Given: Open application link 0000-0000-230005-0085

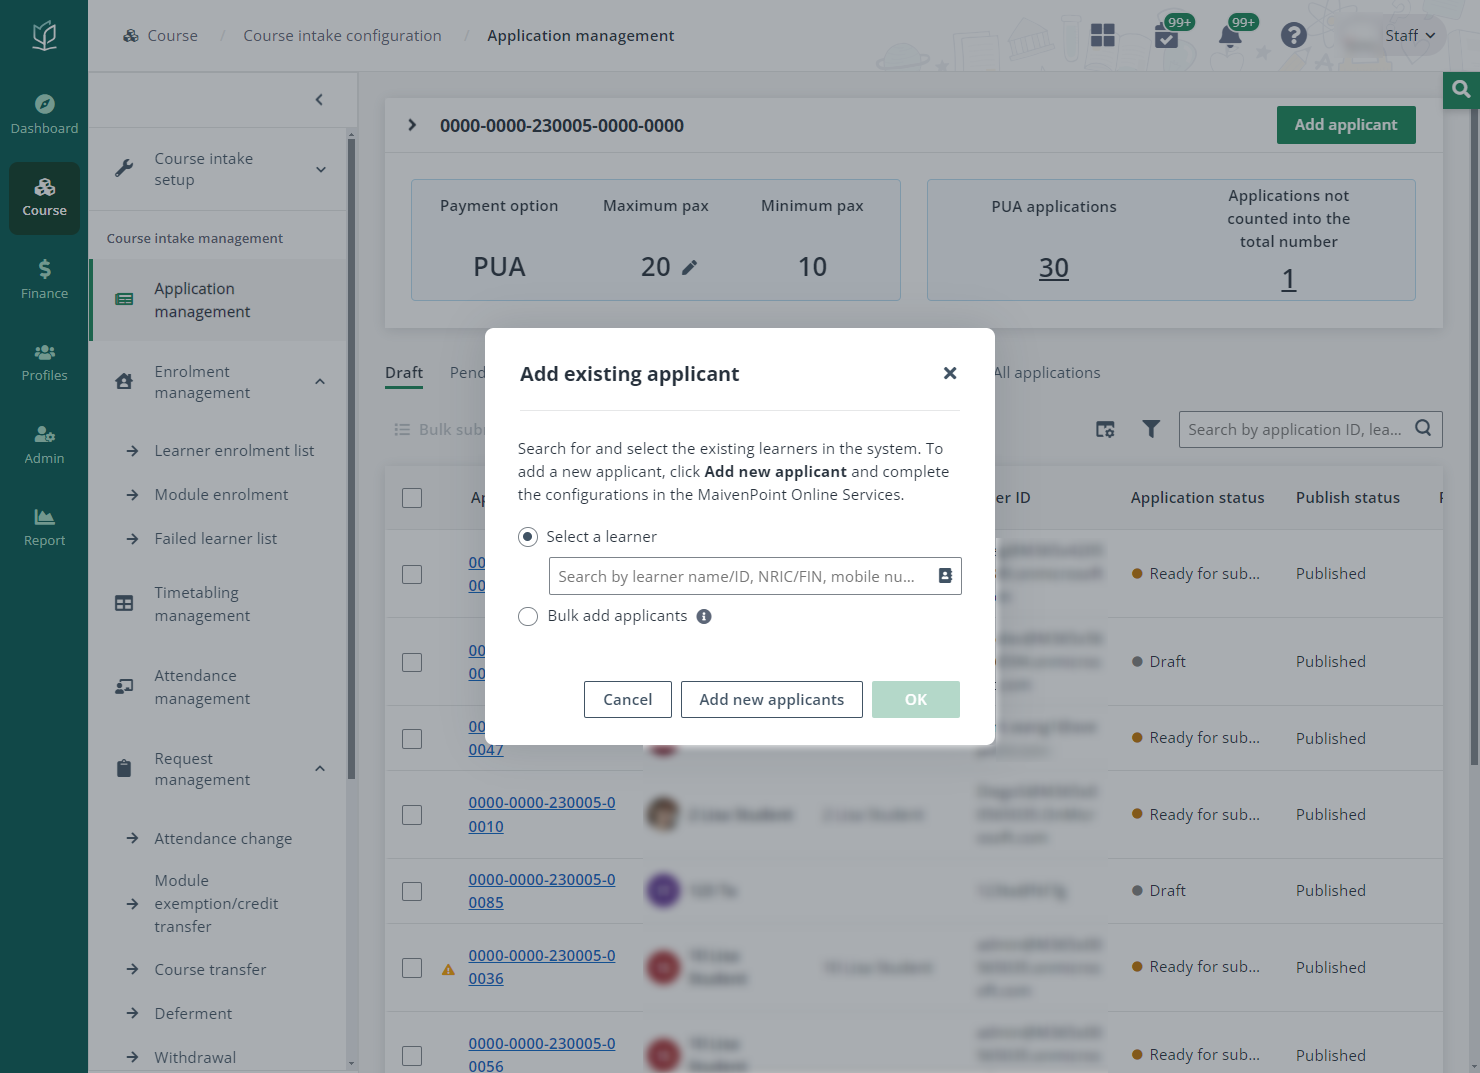Looking at the screenshot, I should click(541, 891).
